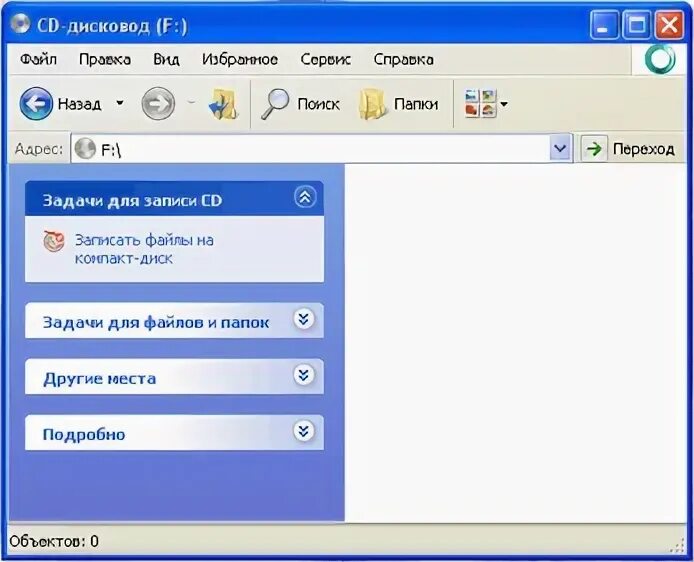
Task: Open the Views icon menu
Action: click(x=481, y=104)
